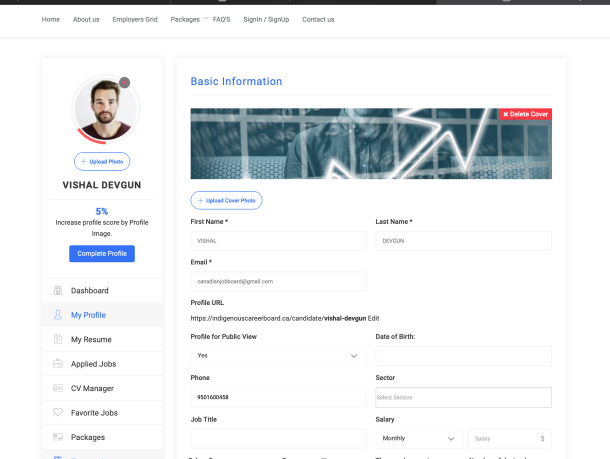Viewport: 610px width, 459px height.
Task: Expand Profile for Public View dropdown
Action: 278,356
